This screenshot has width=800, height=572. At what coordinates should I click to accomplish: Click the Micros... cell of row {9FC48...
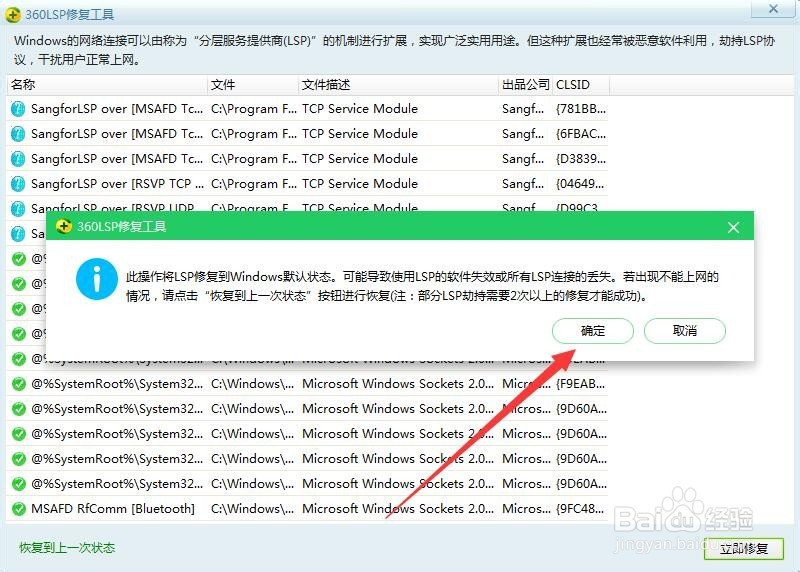526,509
